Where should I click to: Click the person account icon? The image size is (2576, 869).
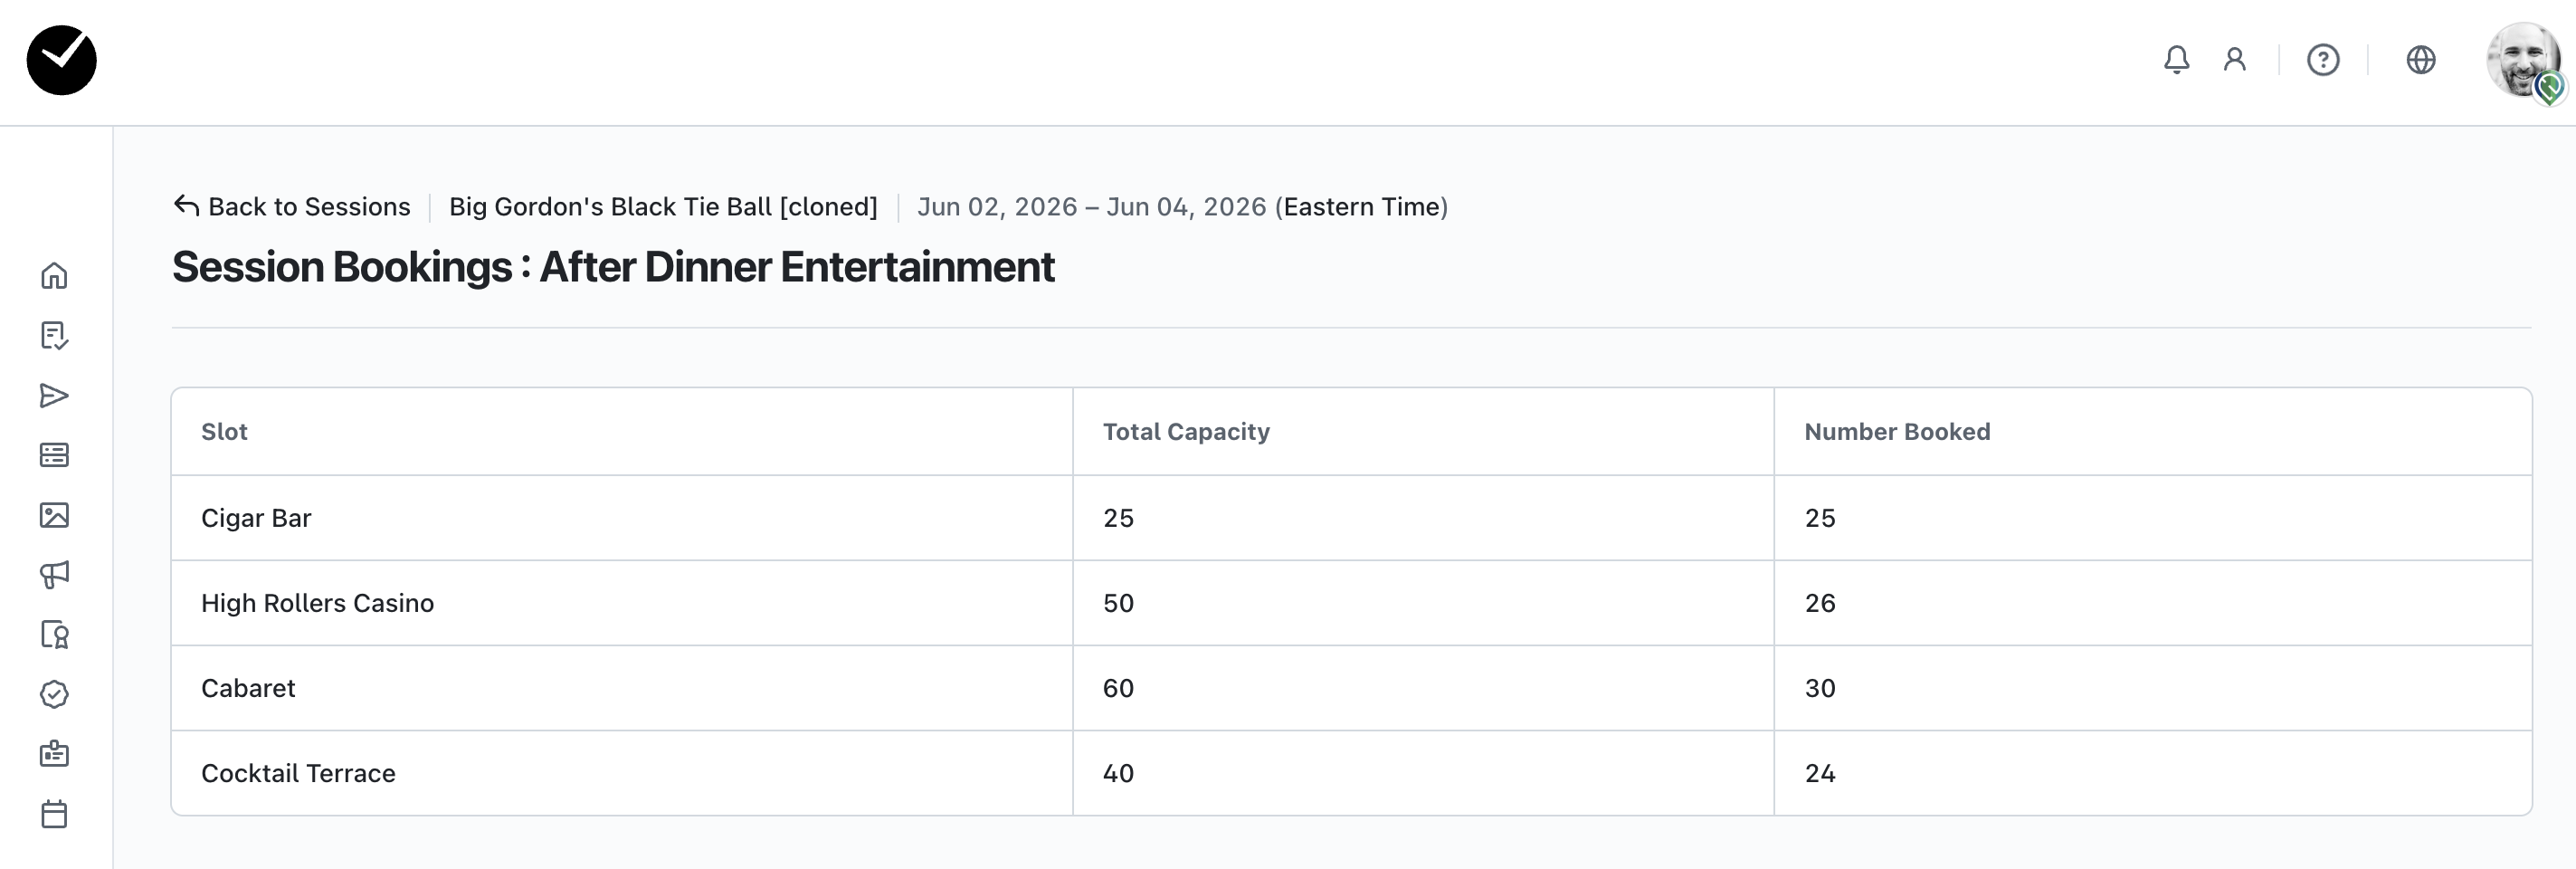click(2234, 60)
